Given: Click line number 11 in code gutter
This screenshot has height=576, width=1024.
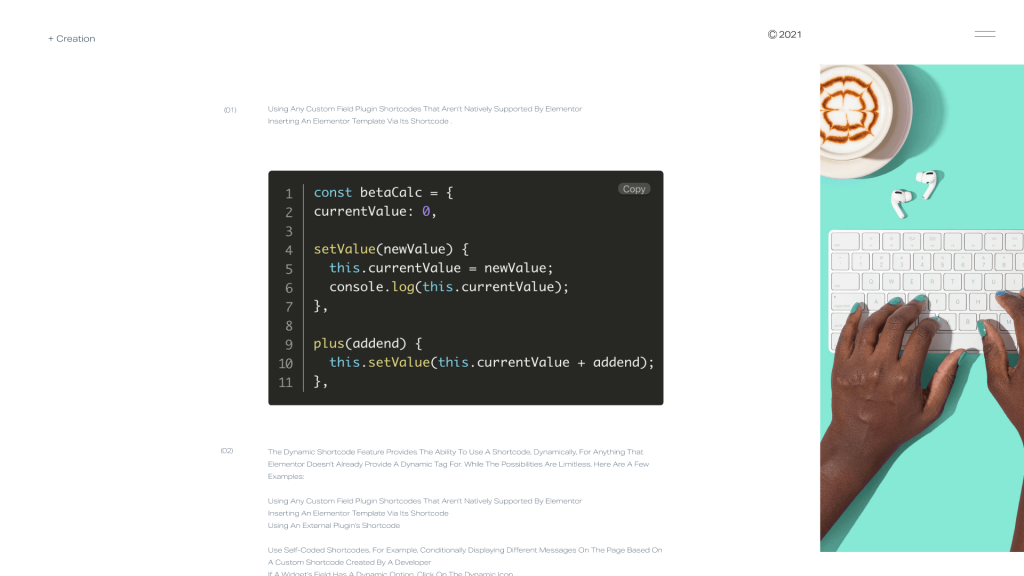Looking at the screenshot, I should (286, 382).
